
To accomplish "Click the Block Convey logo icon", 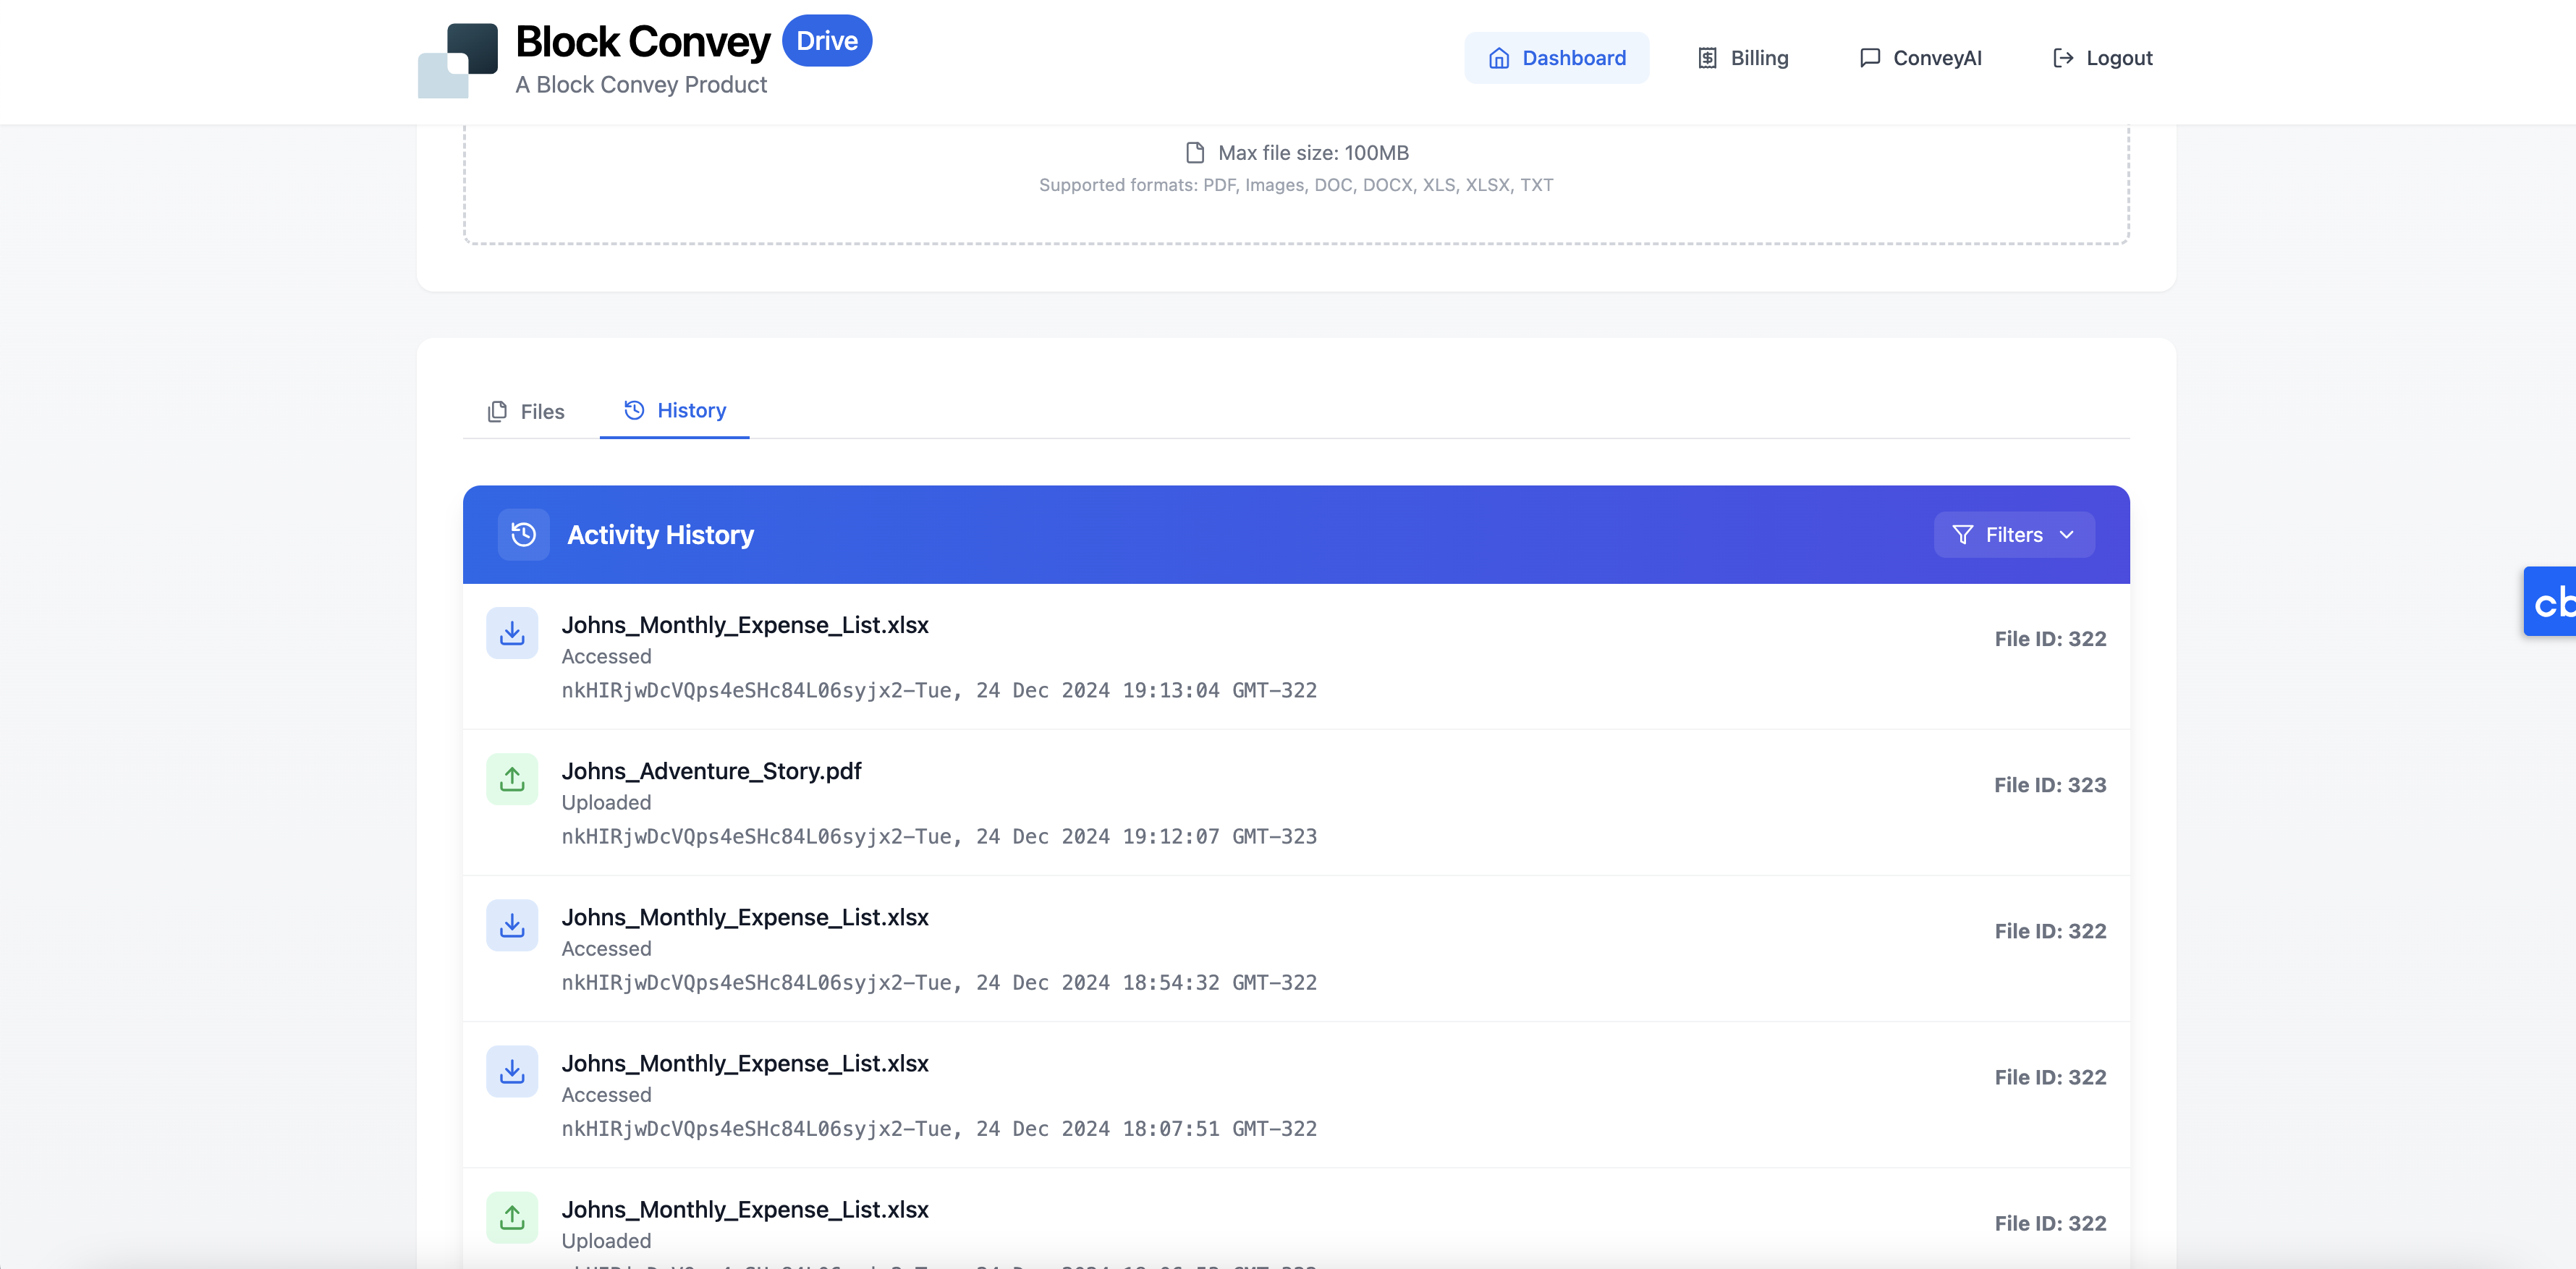I will 458,60.
